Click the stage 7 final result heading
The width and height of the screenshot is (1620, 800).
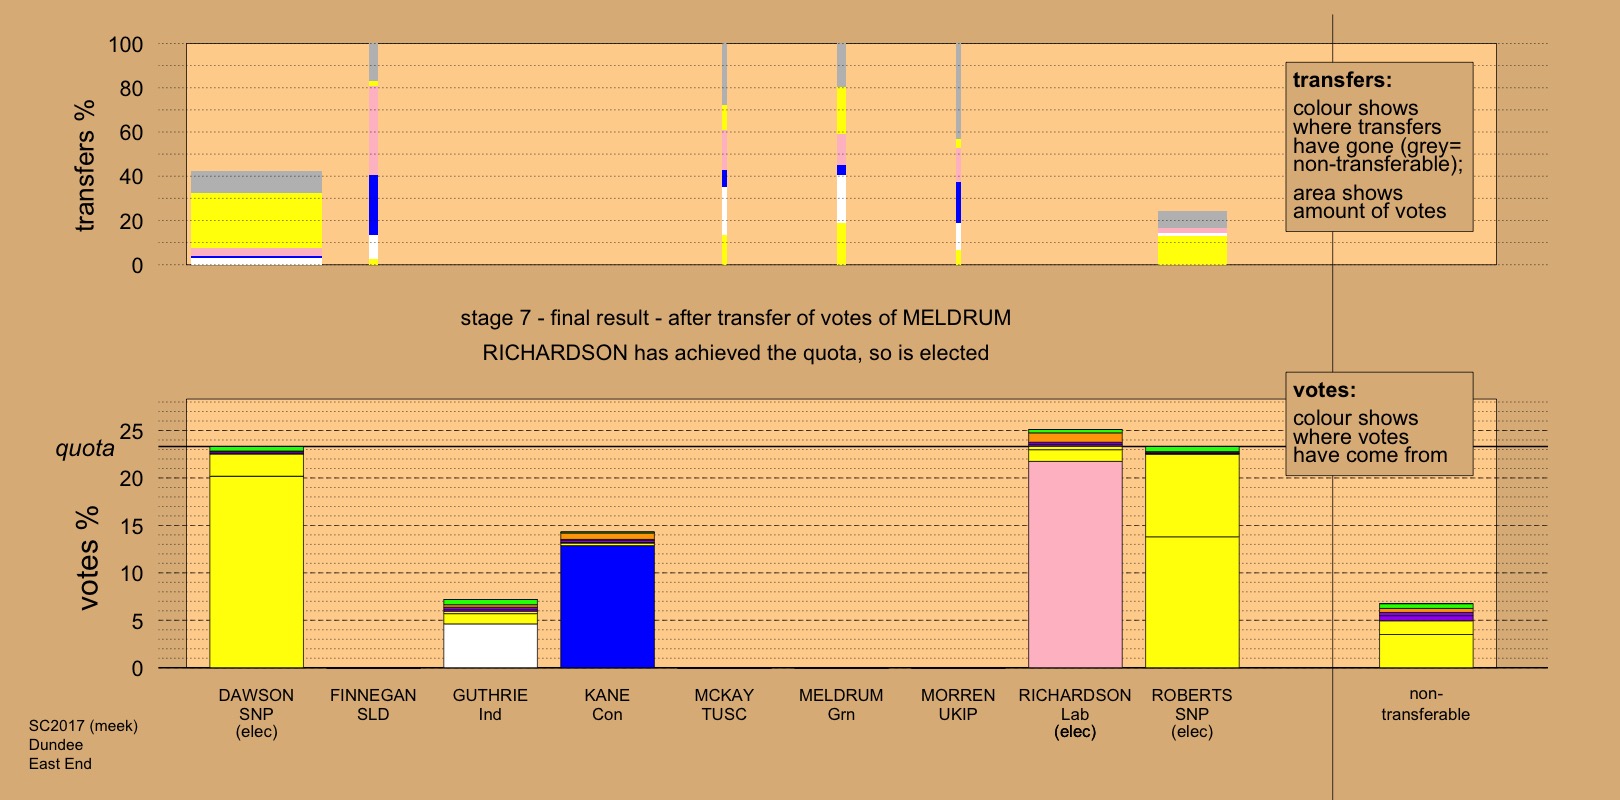735,318
